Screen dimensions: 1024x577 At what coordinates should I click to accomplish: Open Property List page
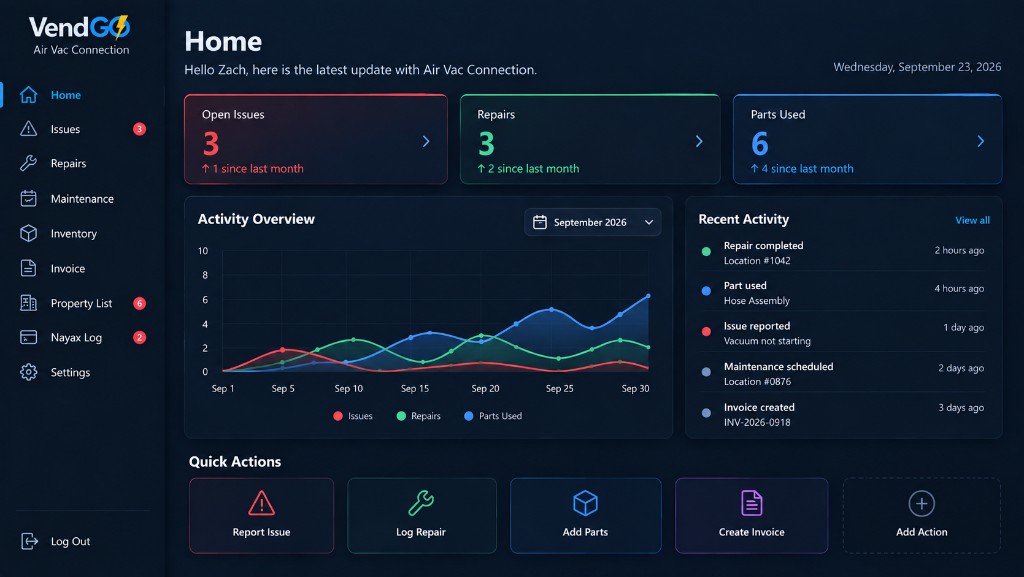coord(81,303)
